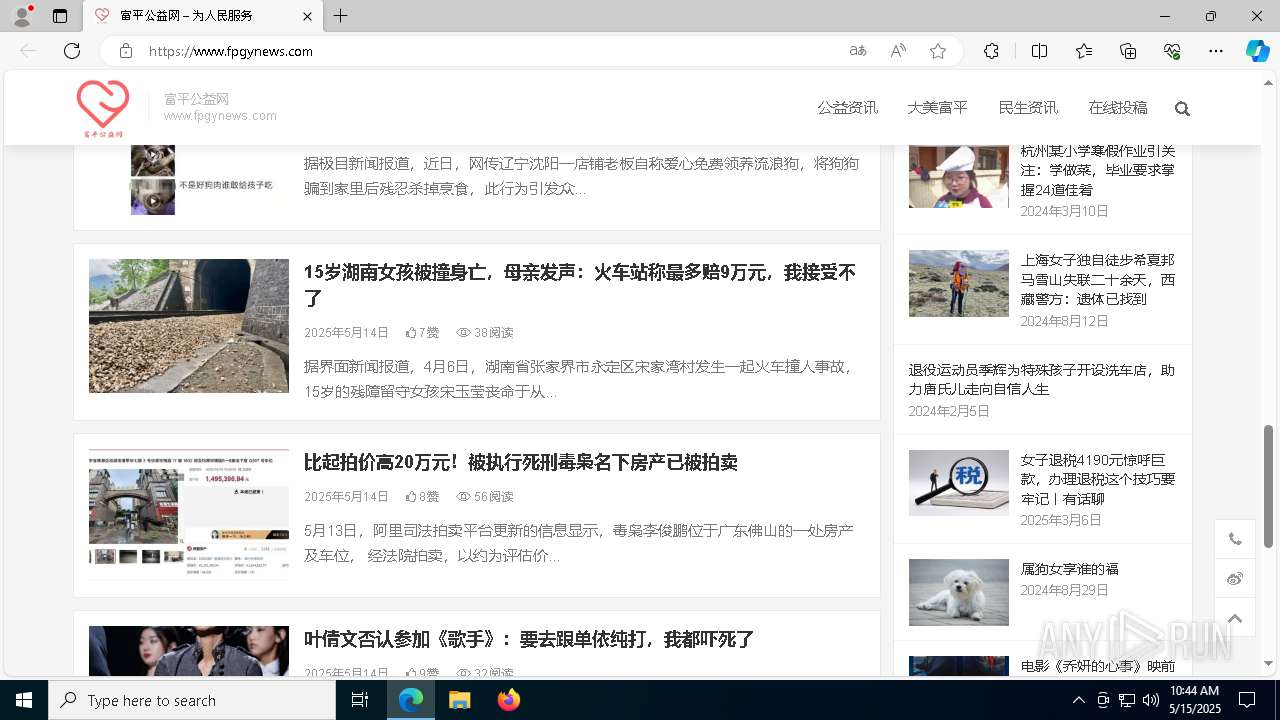Image resolution: width=1280 pixels, height=720 pixels.
Task: Open the 比起拍价高20万元 article headline
Action: 521,462
